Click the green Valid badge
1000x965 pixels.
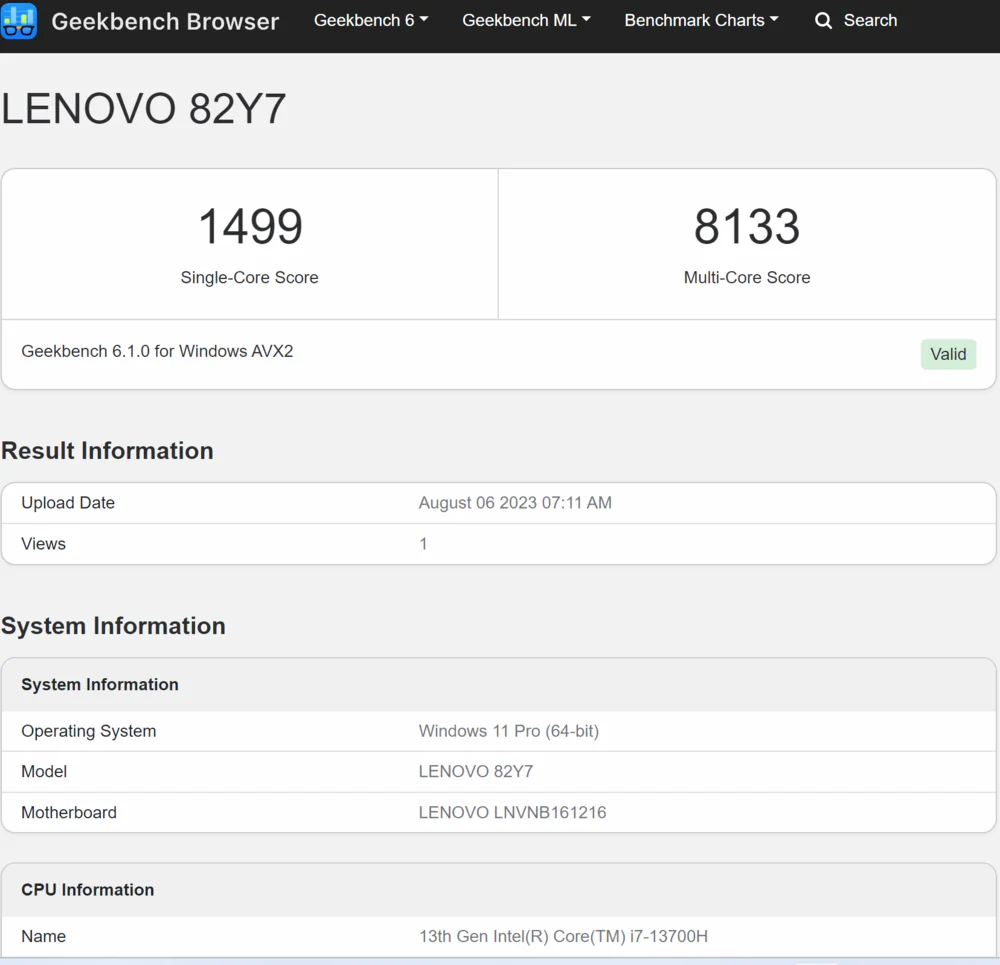click(x=948, y=354)
